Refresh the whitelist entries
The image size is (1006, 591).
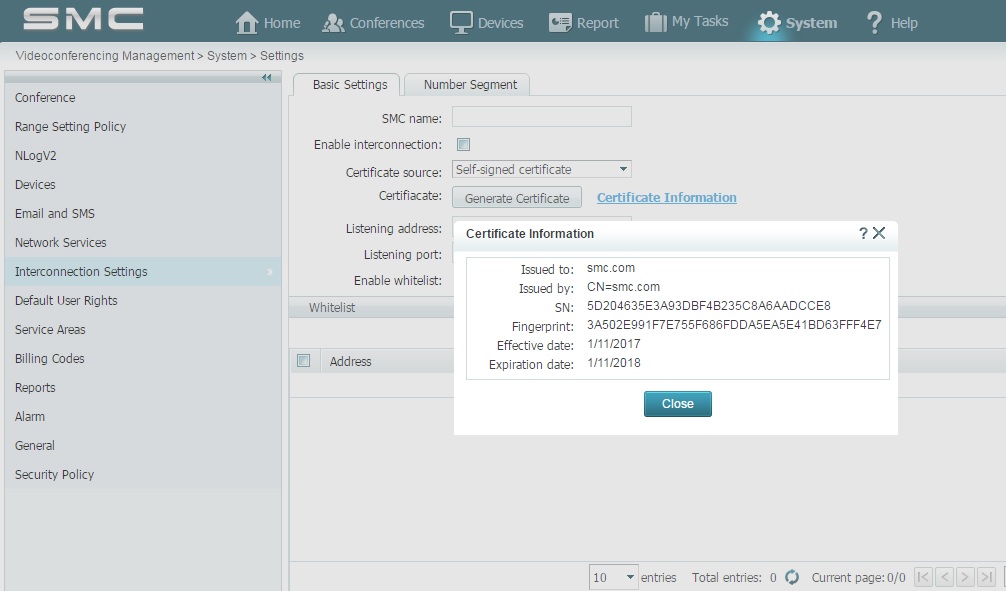792,577
